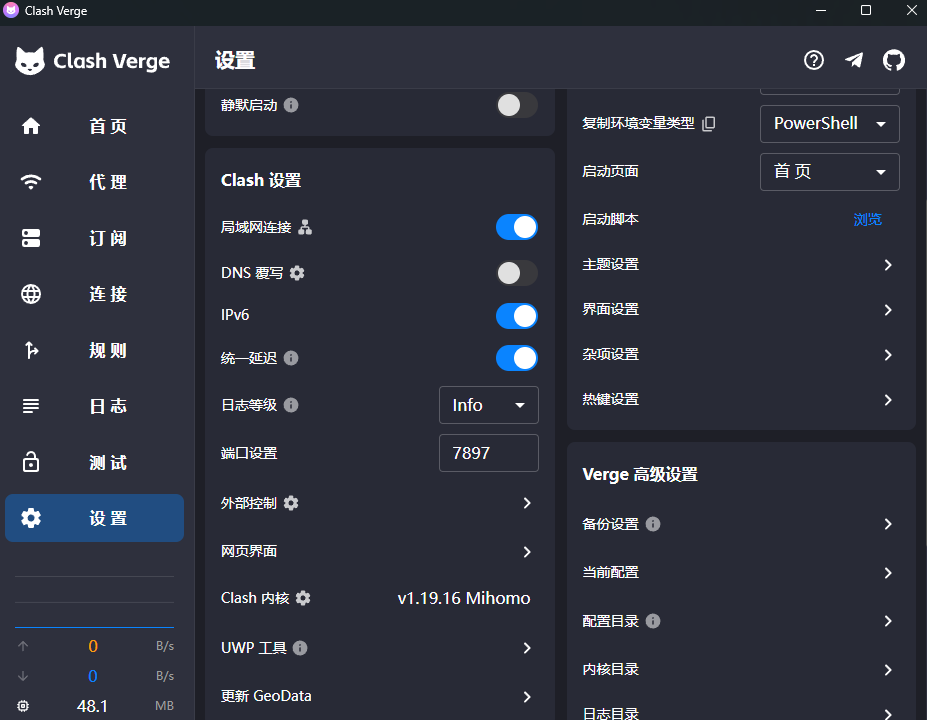This screenshot has height=720, width=927.
Task: Open the 内核目录 entry
Action: point(740,669)
